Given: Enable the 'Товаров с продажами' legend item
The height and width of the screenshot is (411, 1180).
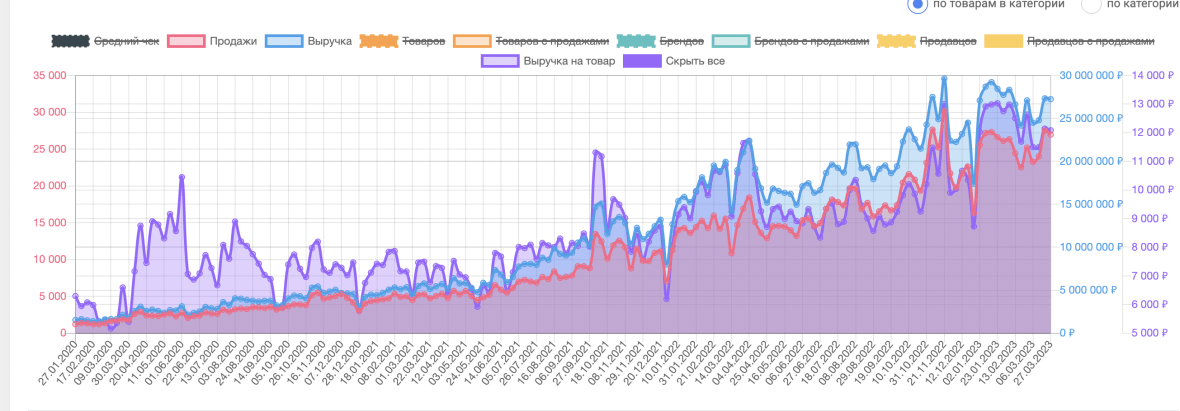Looking at the screenshot, I should [x=531, y=41].
